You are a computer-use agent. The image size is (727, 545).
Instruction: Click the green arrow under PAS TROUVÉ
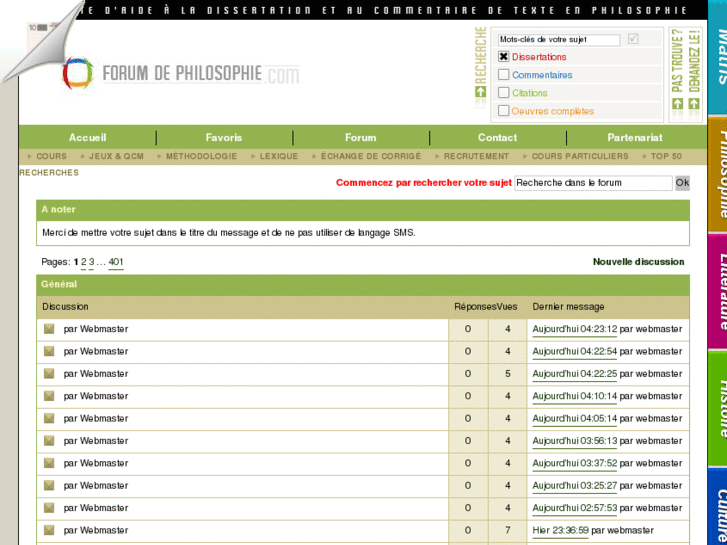(678, 103)
